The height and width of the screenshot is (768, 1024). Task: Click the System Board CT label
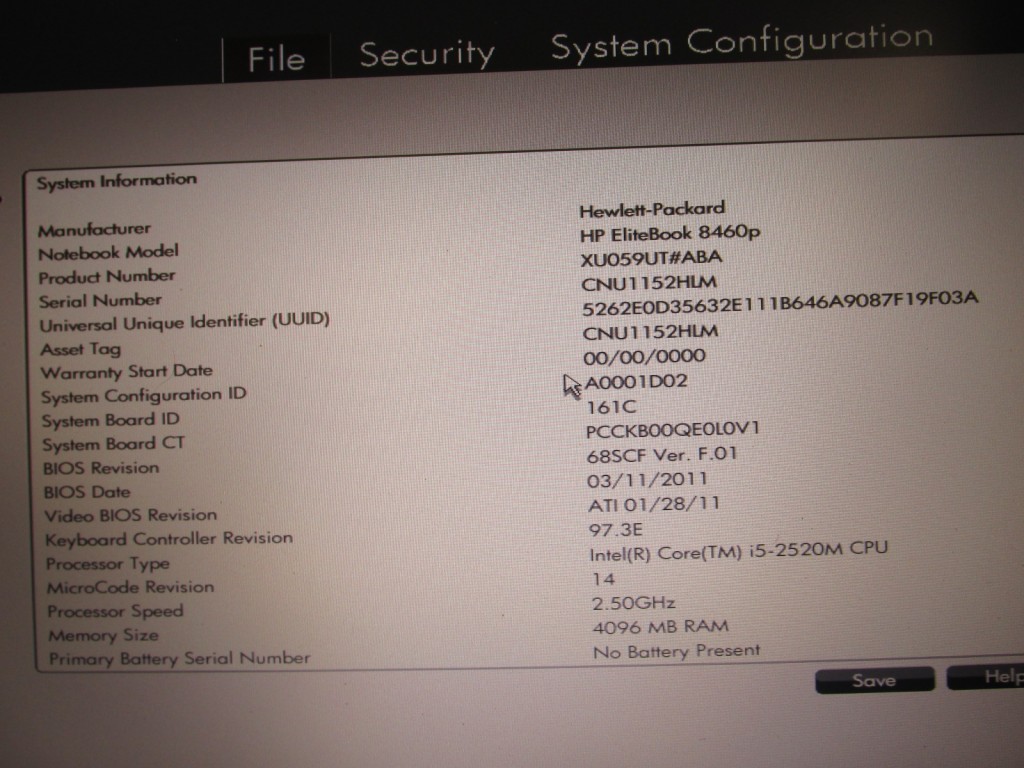point(114,444)
